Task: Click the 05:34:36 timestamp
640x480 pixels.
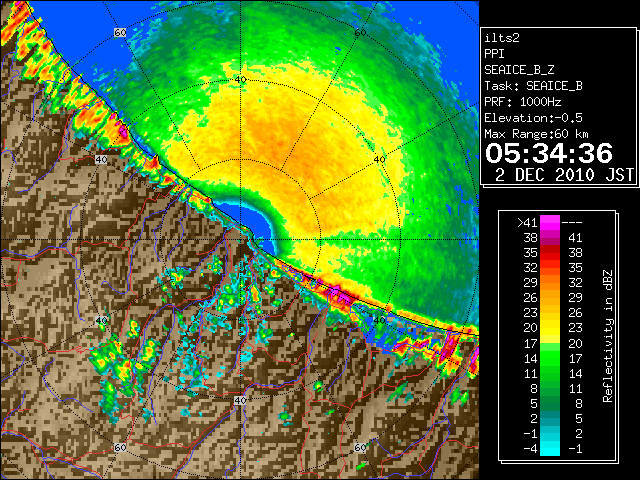Action: (x=549, y=153)
